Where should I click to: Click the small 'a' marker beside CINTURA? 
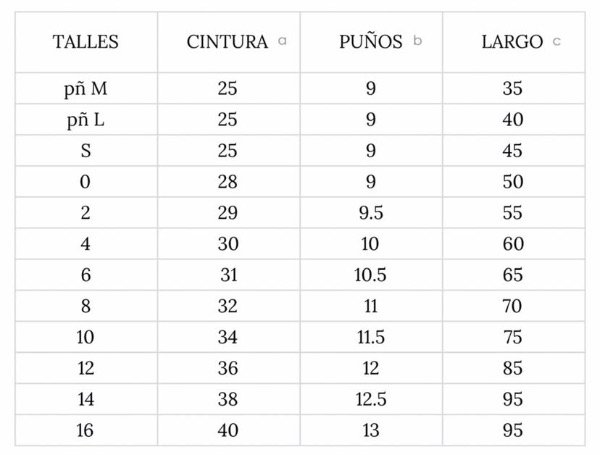(282, 41)
